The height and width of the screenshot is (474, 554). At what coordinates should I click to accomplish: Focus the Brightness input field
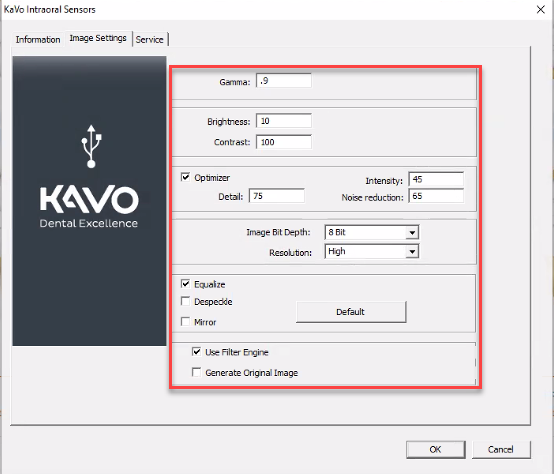[284, 121]
